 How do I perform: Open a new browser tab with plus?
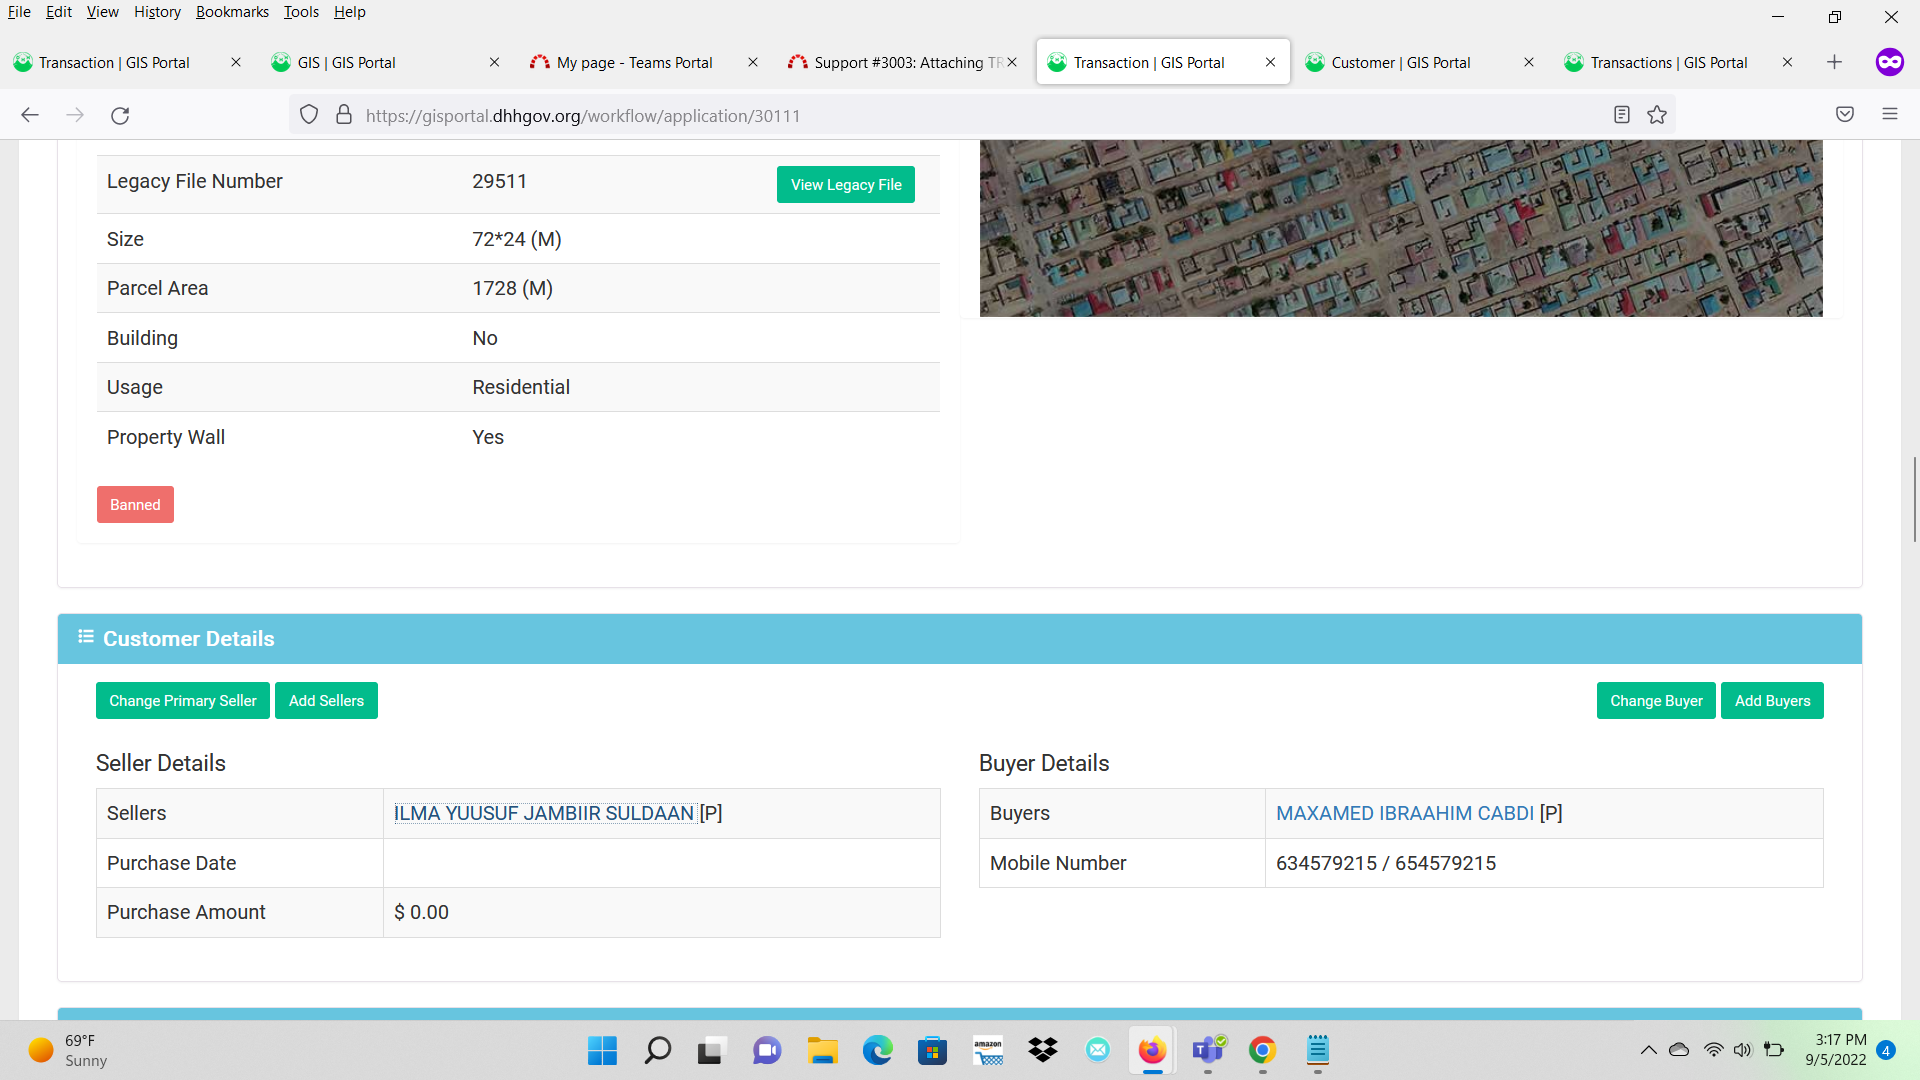click(1834, 62)
